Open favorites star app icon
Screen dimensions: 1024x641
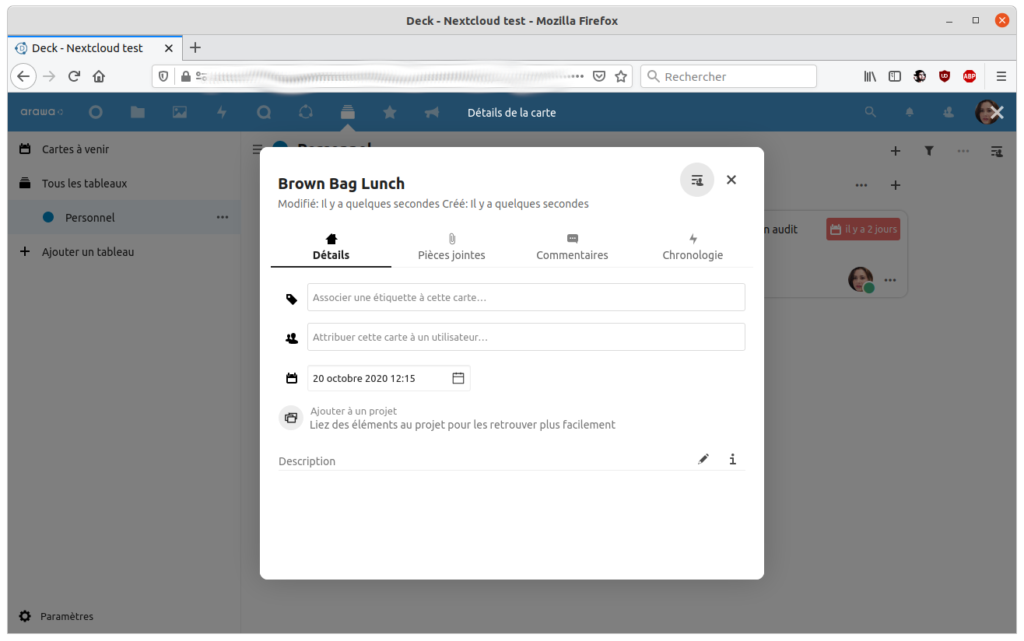pyautogui.click(x=390, y=112)
